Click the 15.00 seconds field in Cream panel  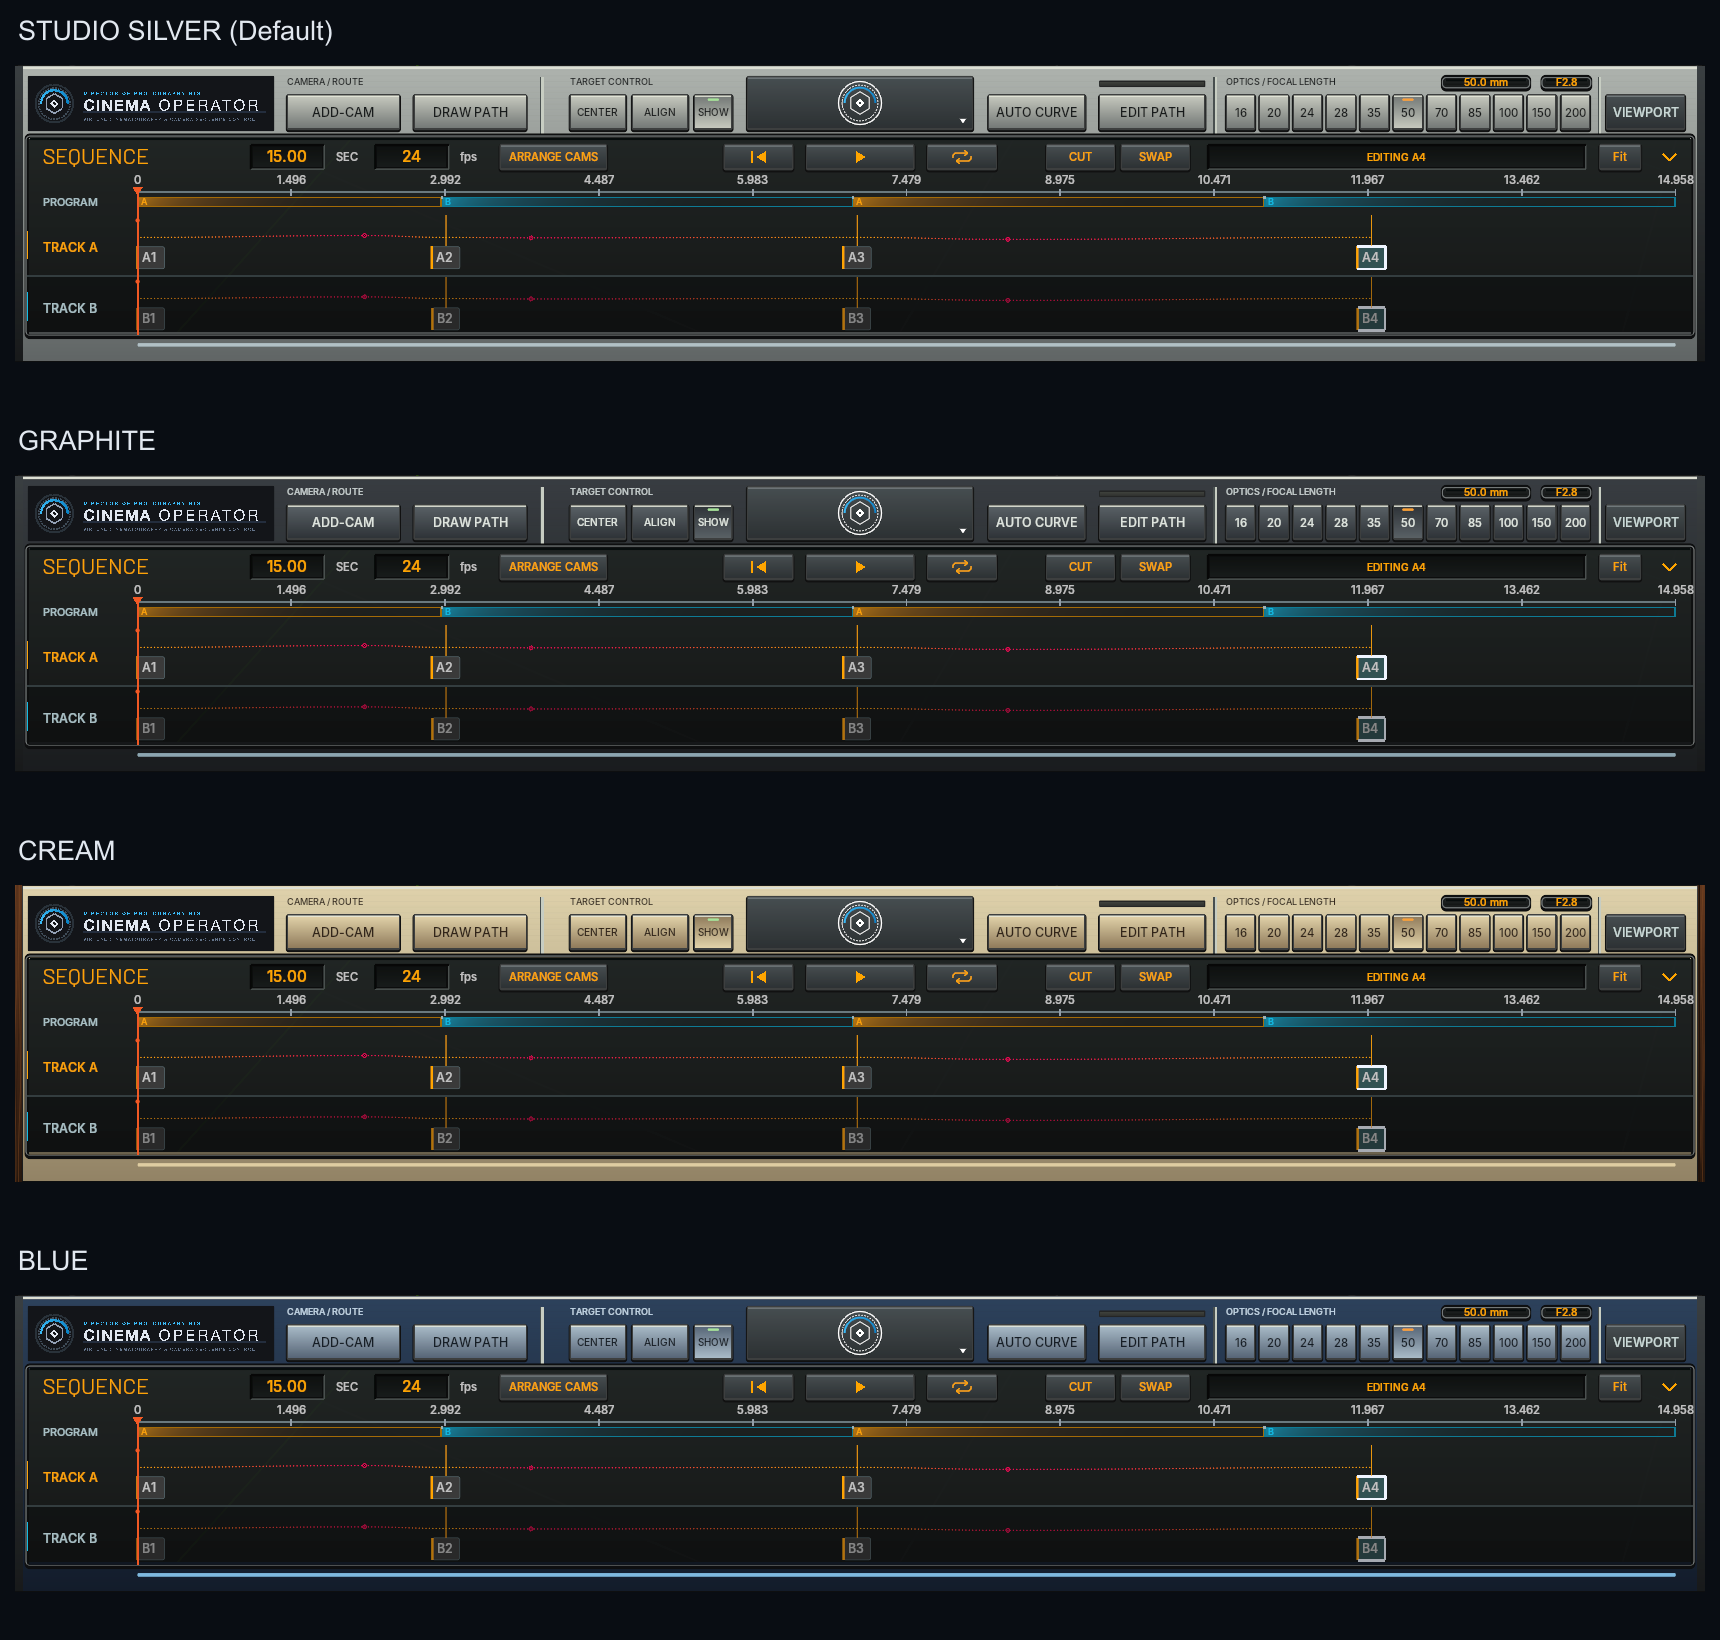coord(287,977)
